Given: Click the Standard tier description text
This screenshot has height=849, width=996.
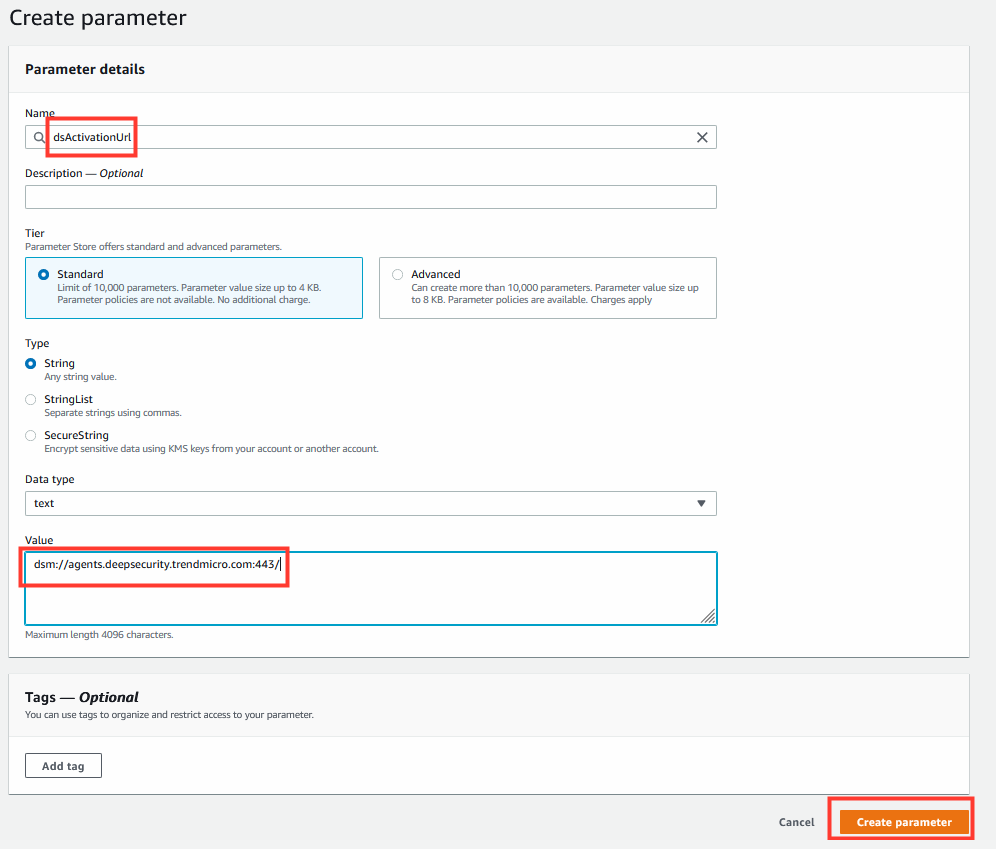Looking at the screenshot, I should click(189, 293).
